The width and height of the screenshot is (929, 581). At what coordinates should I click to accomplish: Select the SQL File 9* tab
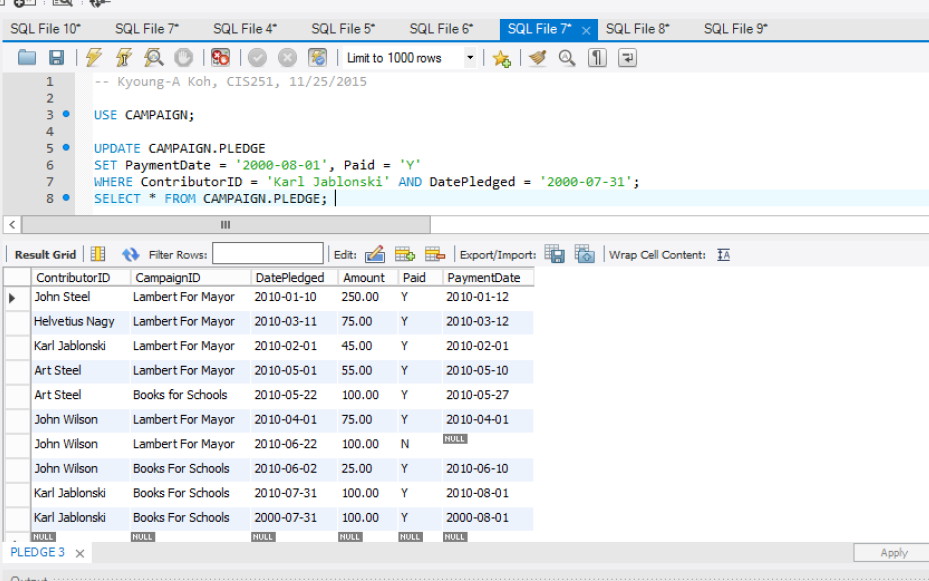click(x=735, y=29)
